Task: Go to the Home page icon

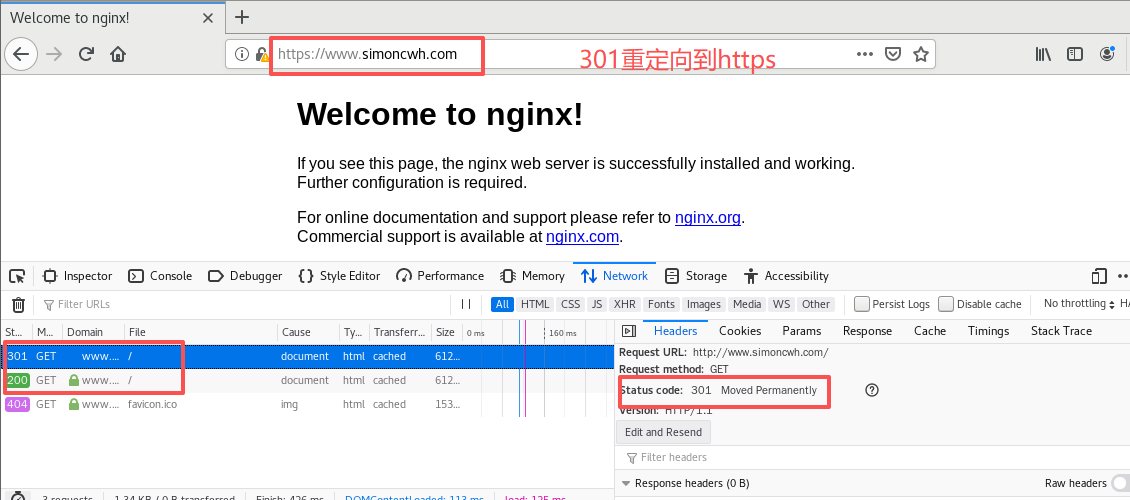Action: (x=118, y=54)
